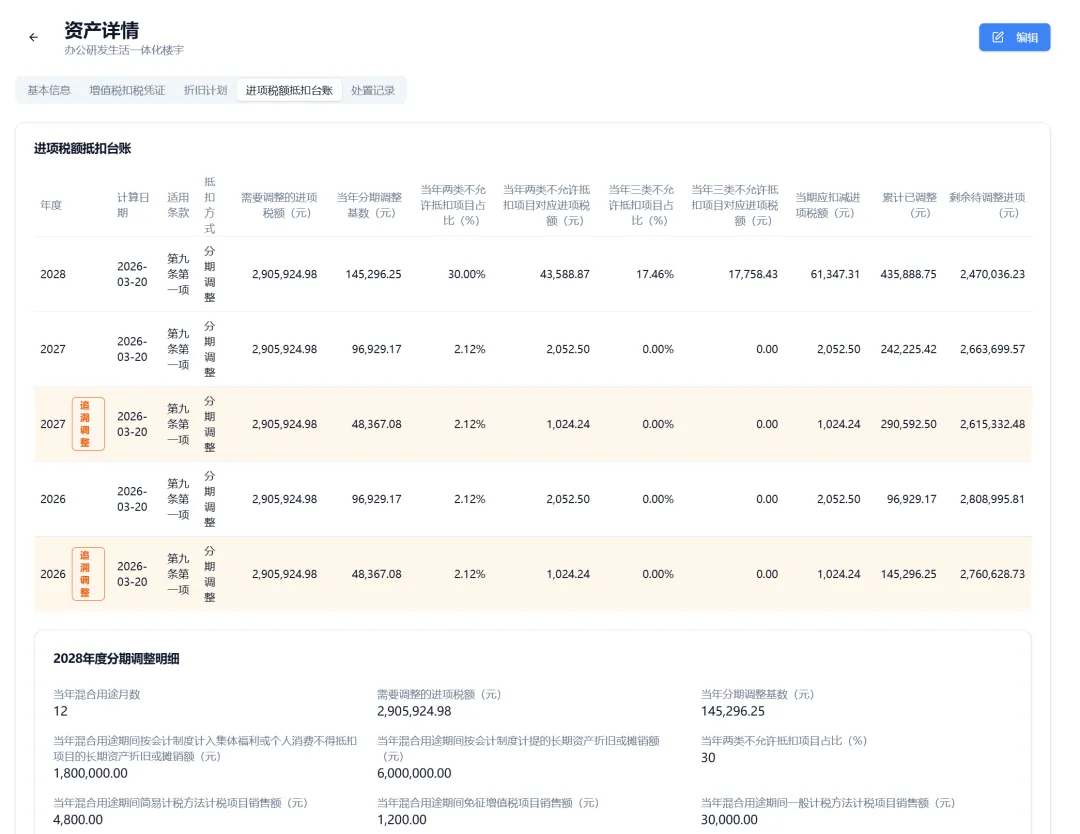
Task: Click the 当年分期调整基数 column header
Action: point(369,205)
